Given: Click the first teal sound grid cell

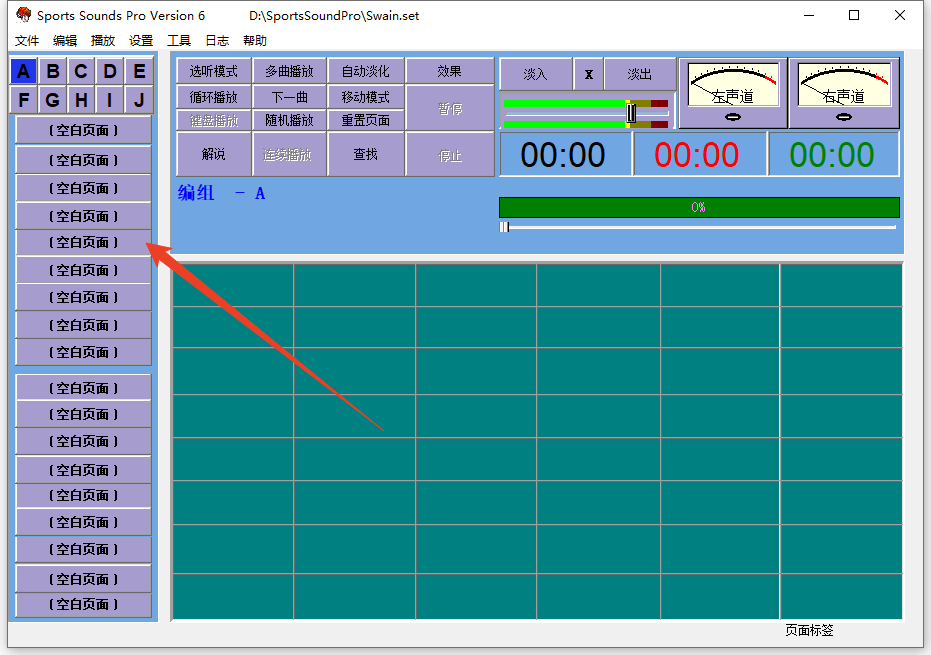Looking at the screenshot, I should click(x=233, y=285).
